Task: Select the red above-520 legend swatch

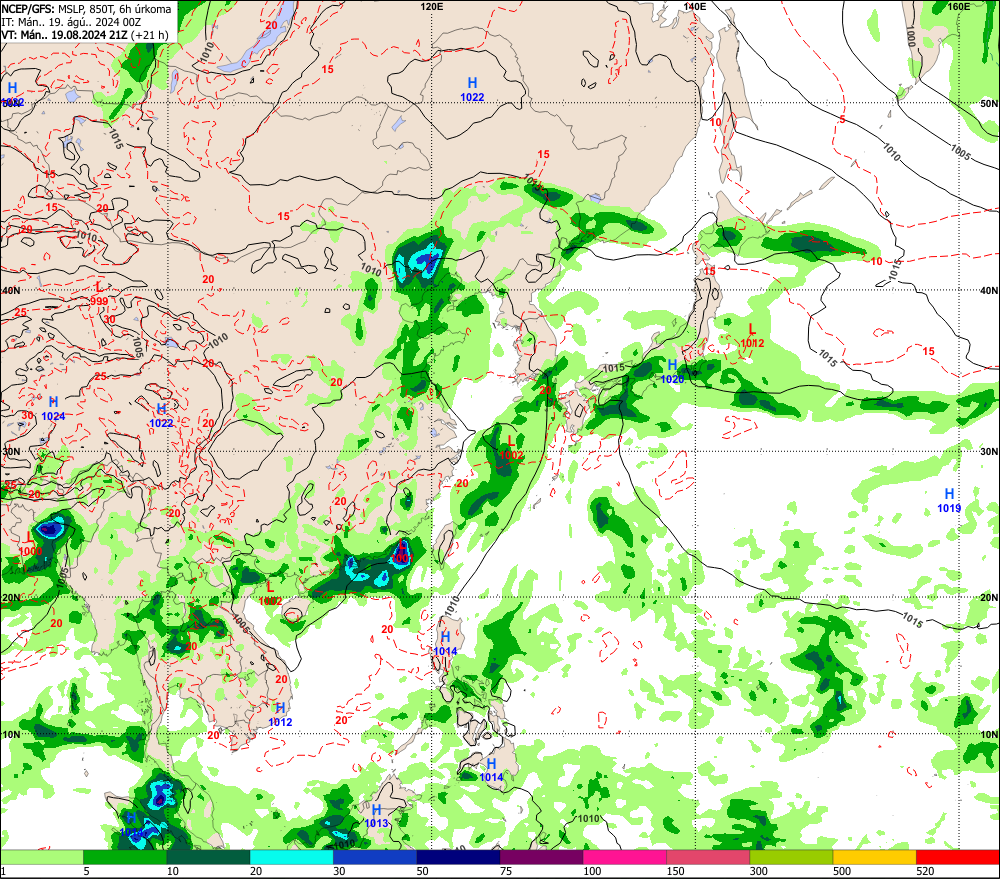Action: pos(958,857)
